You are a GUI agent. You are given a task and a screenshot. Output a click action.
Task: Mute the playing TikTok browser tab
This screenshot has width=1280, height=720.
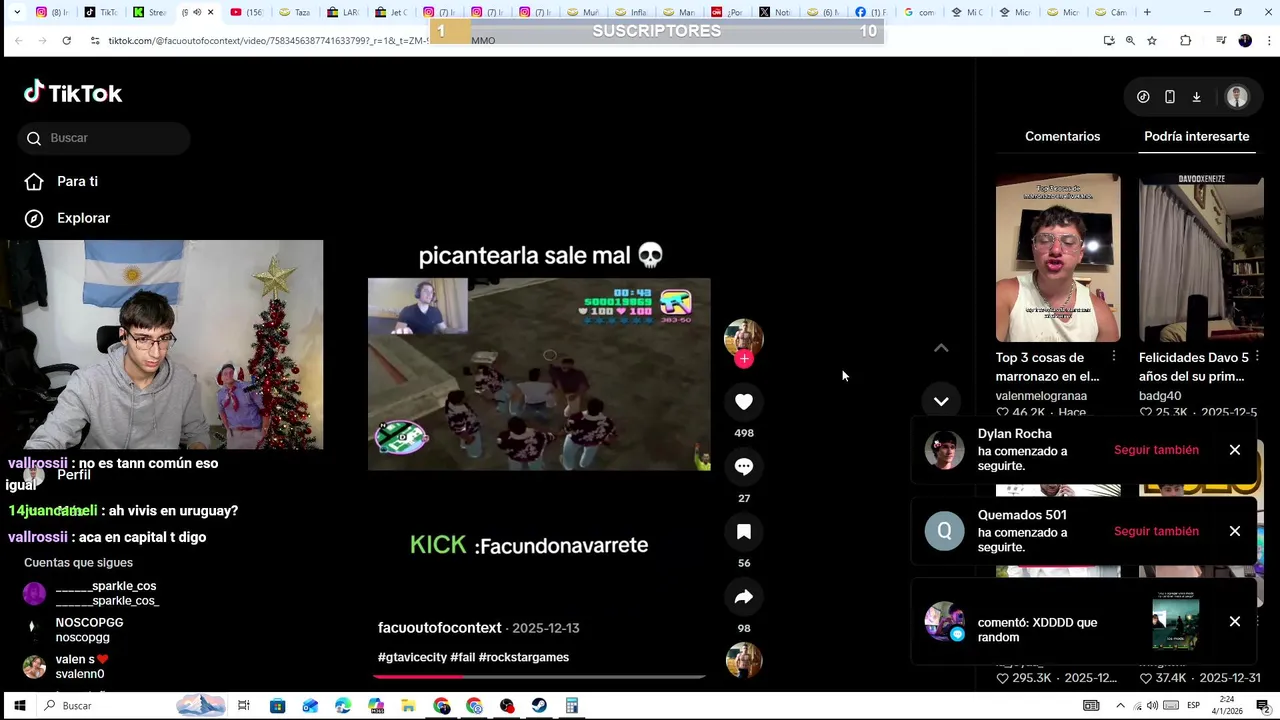197,12
